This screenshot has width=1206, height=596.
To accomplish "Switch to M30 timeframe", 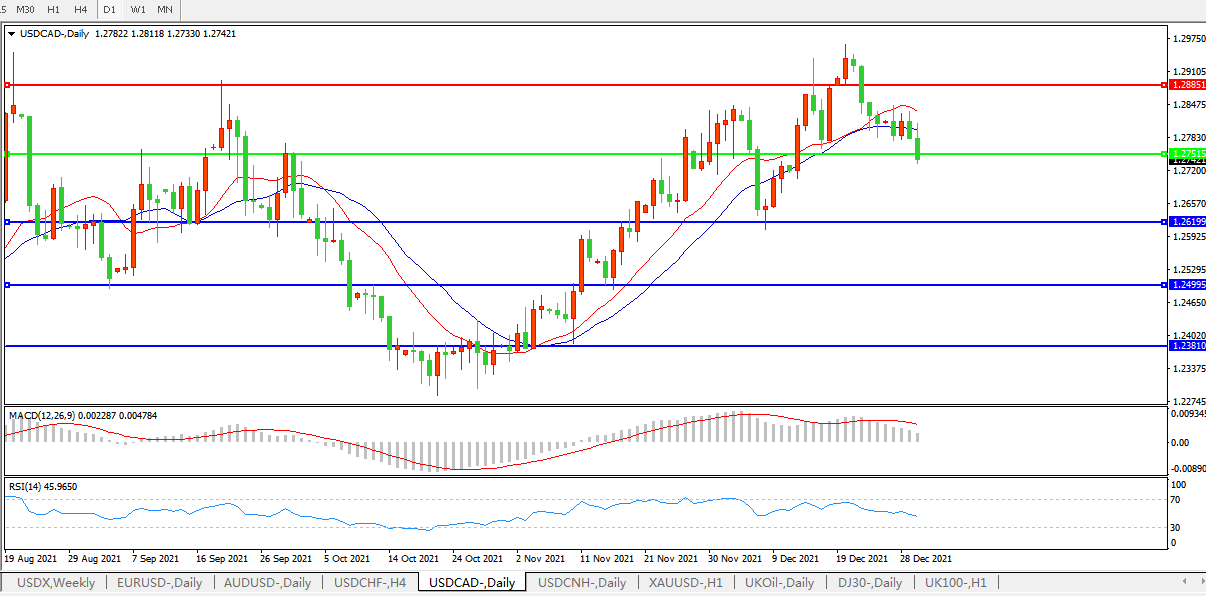I will [27, 9].
